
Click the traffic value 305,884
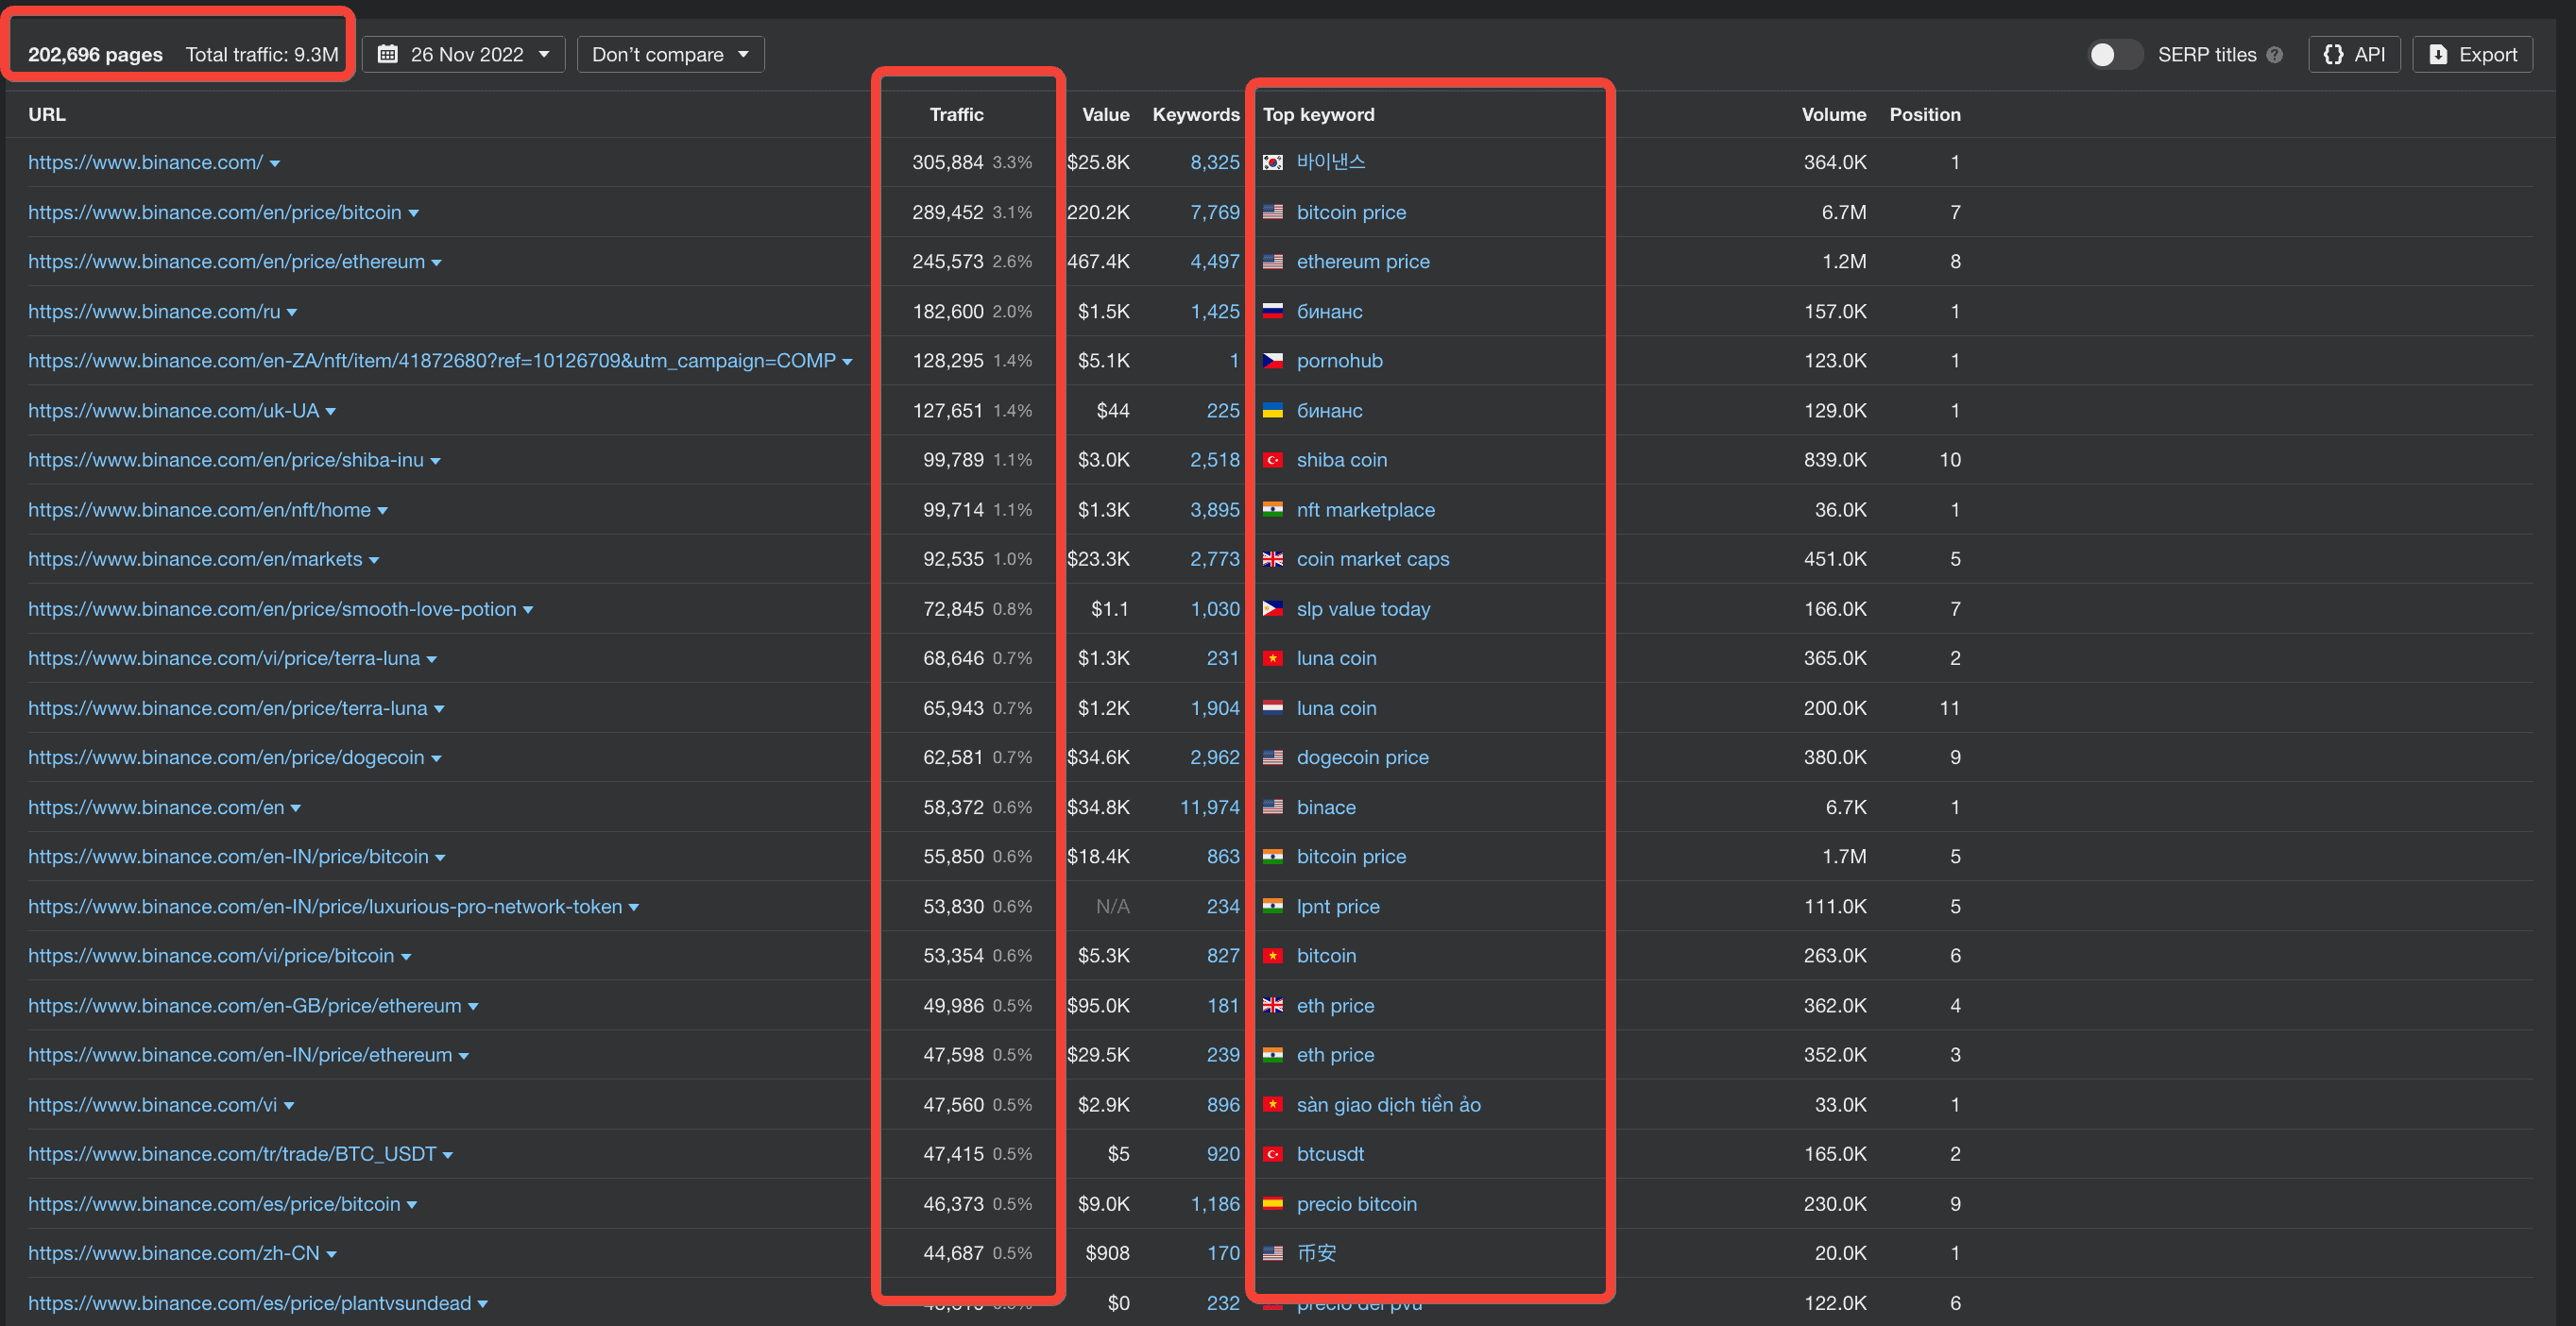(947, 162)
